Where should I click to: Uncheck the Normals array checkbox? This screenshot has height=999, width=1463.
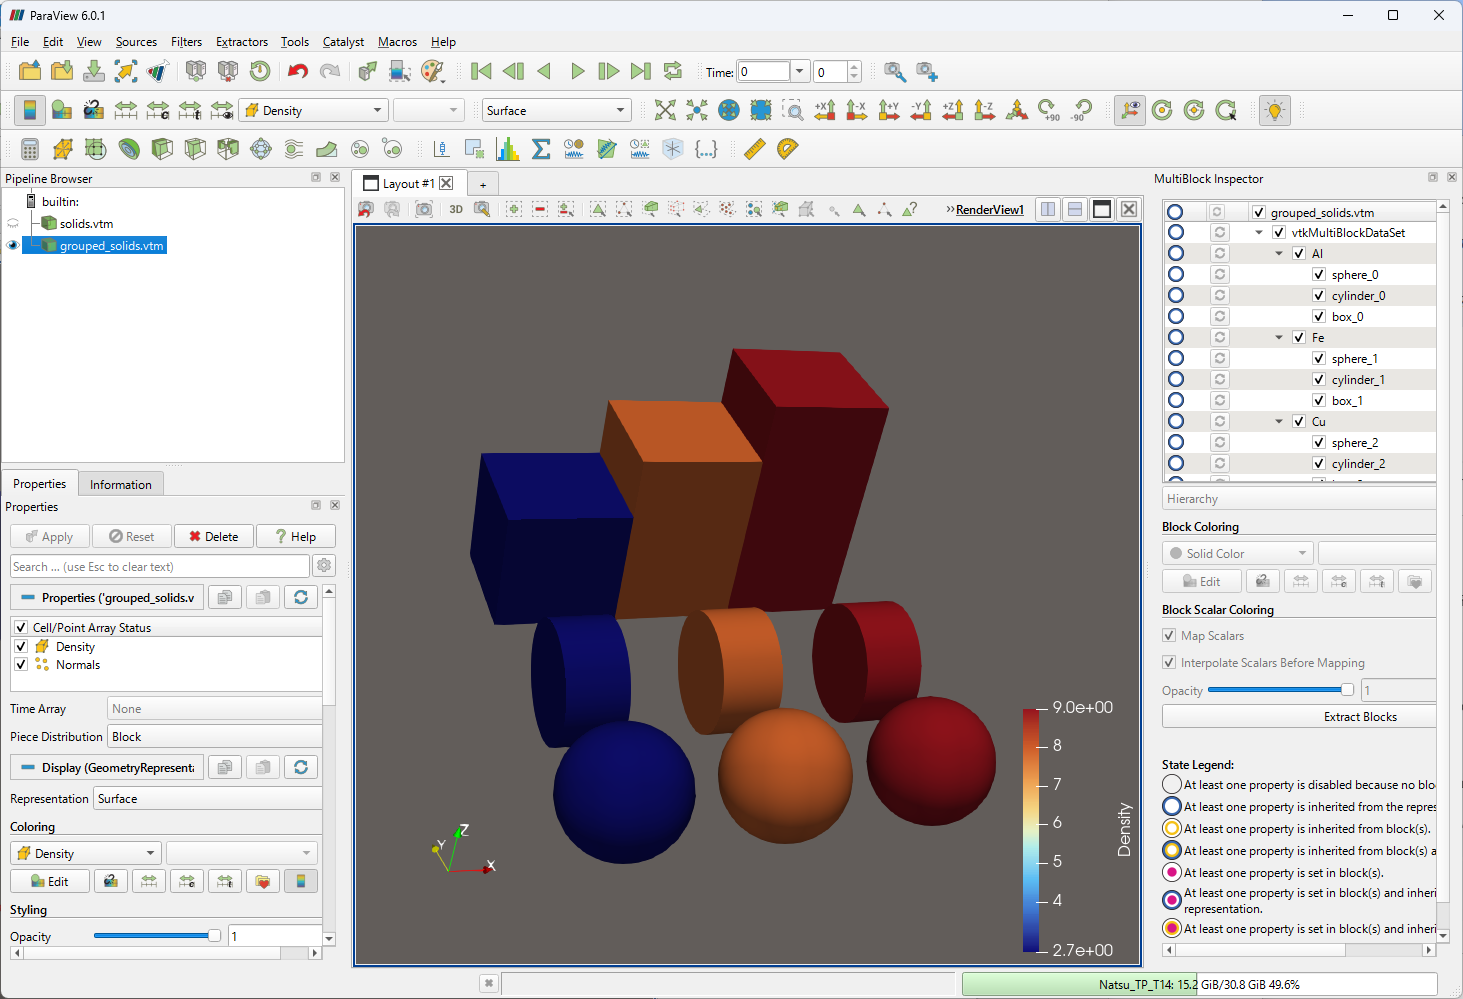(21, 664)
